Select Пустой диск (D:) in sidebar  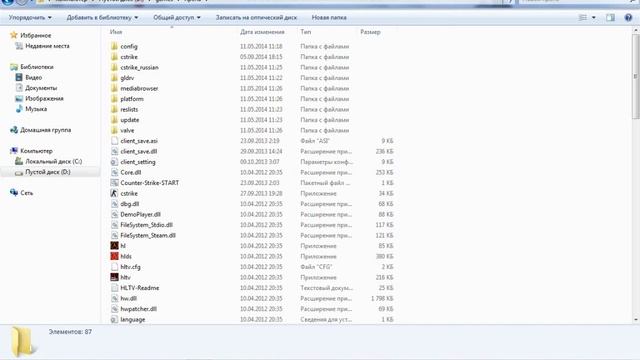tap(48, 172)
